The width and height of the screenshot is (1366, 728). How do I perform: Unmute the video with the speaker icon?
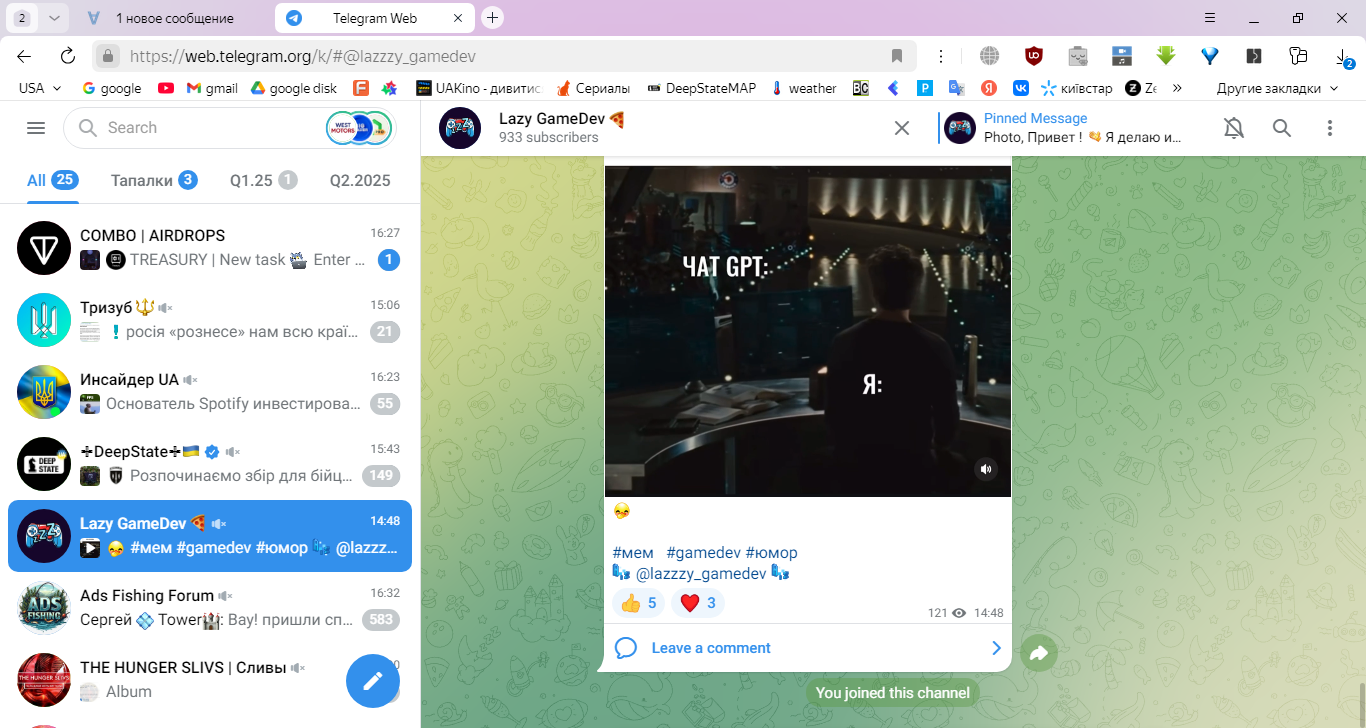coord(986,469)
